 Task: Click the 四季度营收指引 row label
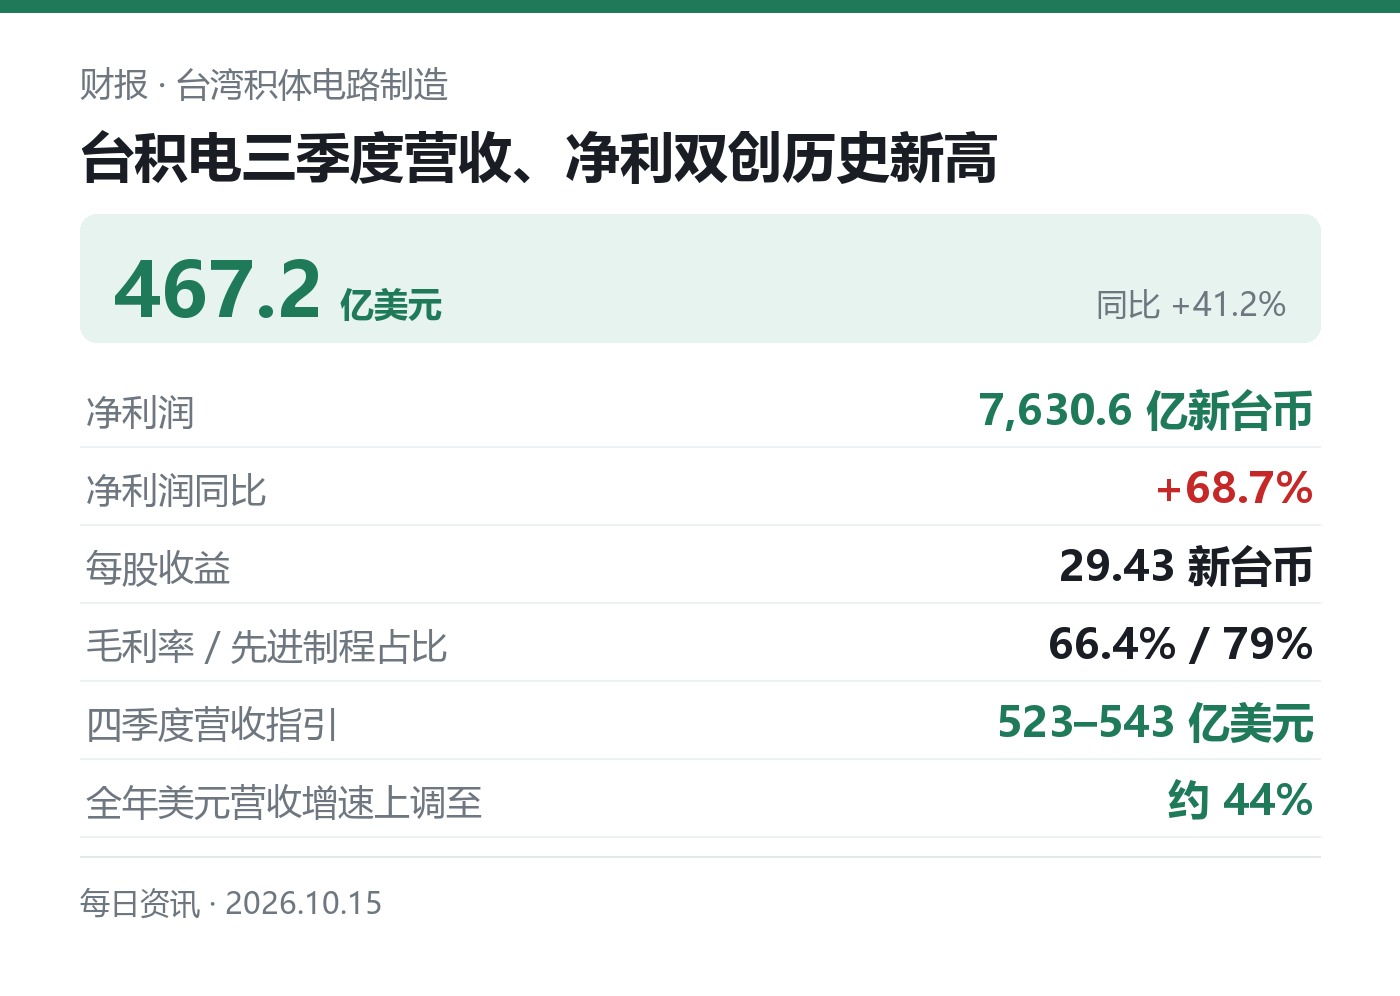point(212,724)
